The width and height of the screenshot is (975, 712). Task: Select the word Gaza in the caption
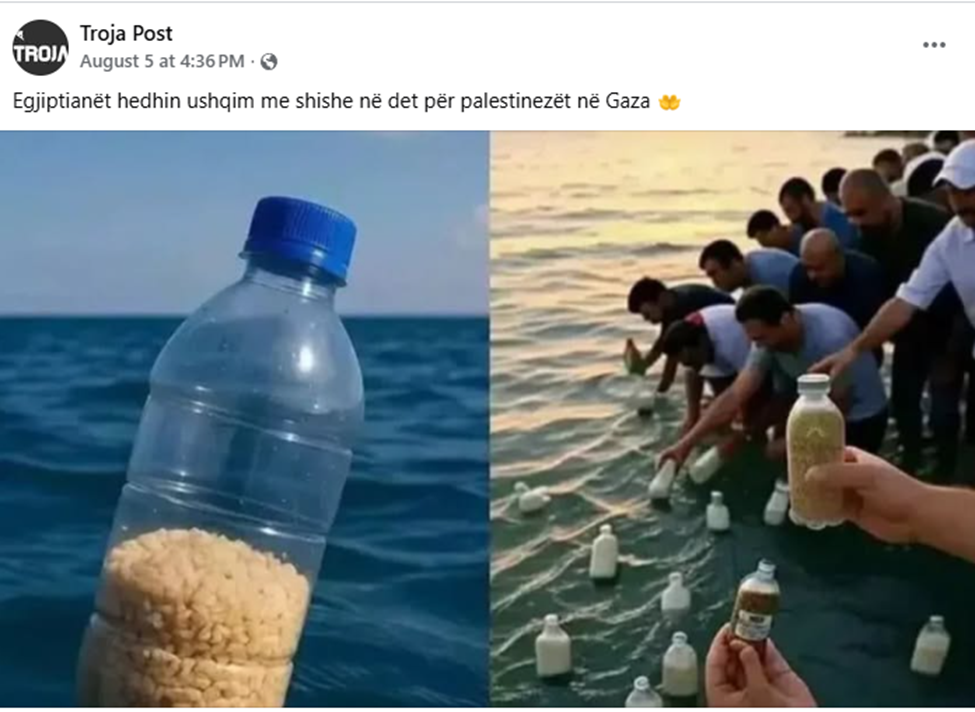click(628, 101)
